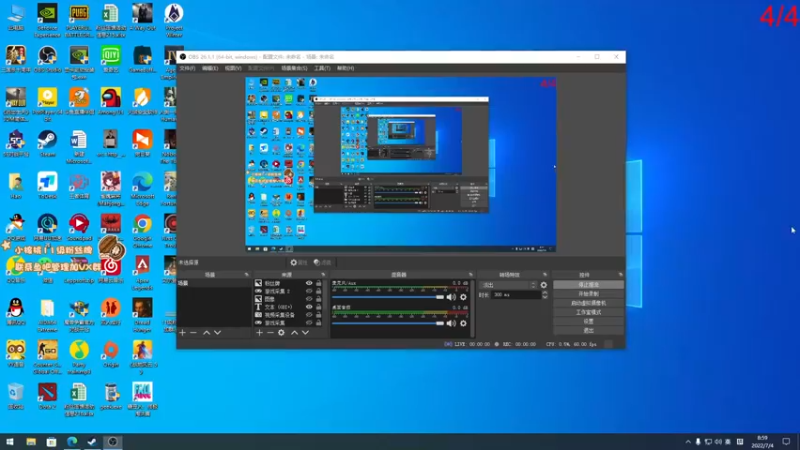Click the 停止推流 button
Image resolution: width=800 pixels, height=450 pixels.
(588, 285)
